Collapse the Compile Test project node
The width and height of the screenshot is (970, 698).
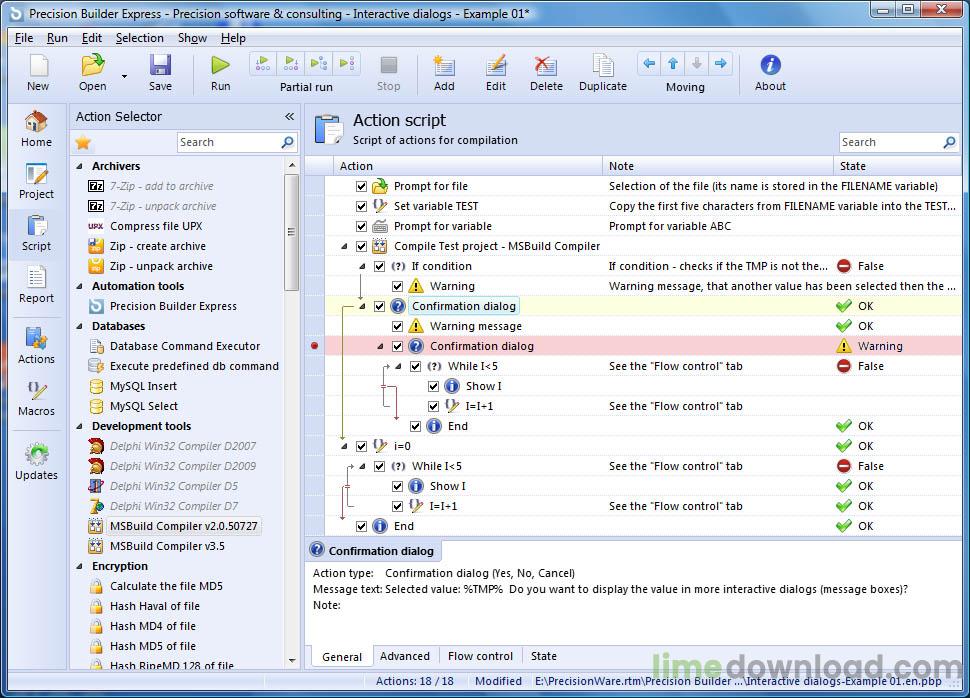pyautogui.click(x=346, y=246)
